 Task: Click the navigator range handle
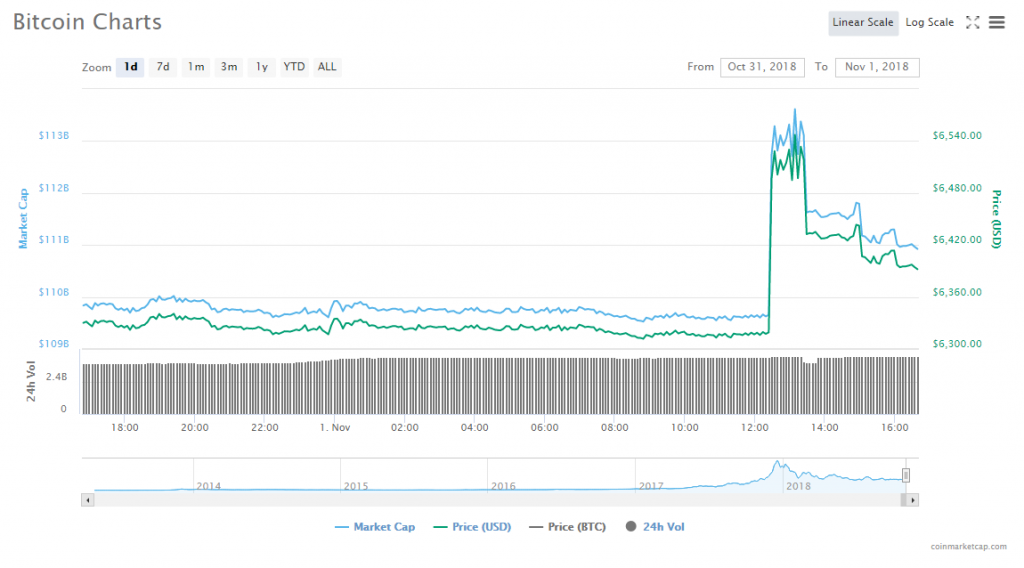pos(906,475)
